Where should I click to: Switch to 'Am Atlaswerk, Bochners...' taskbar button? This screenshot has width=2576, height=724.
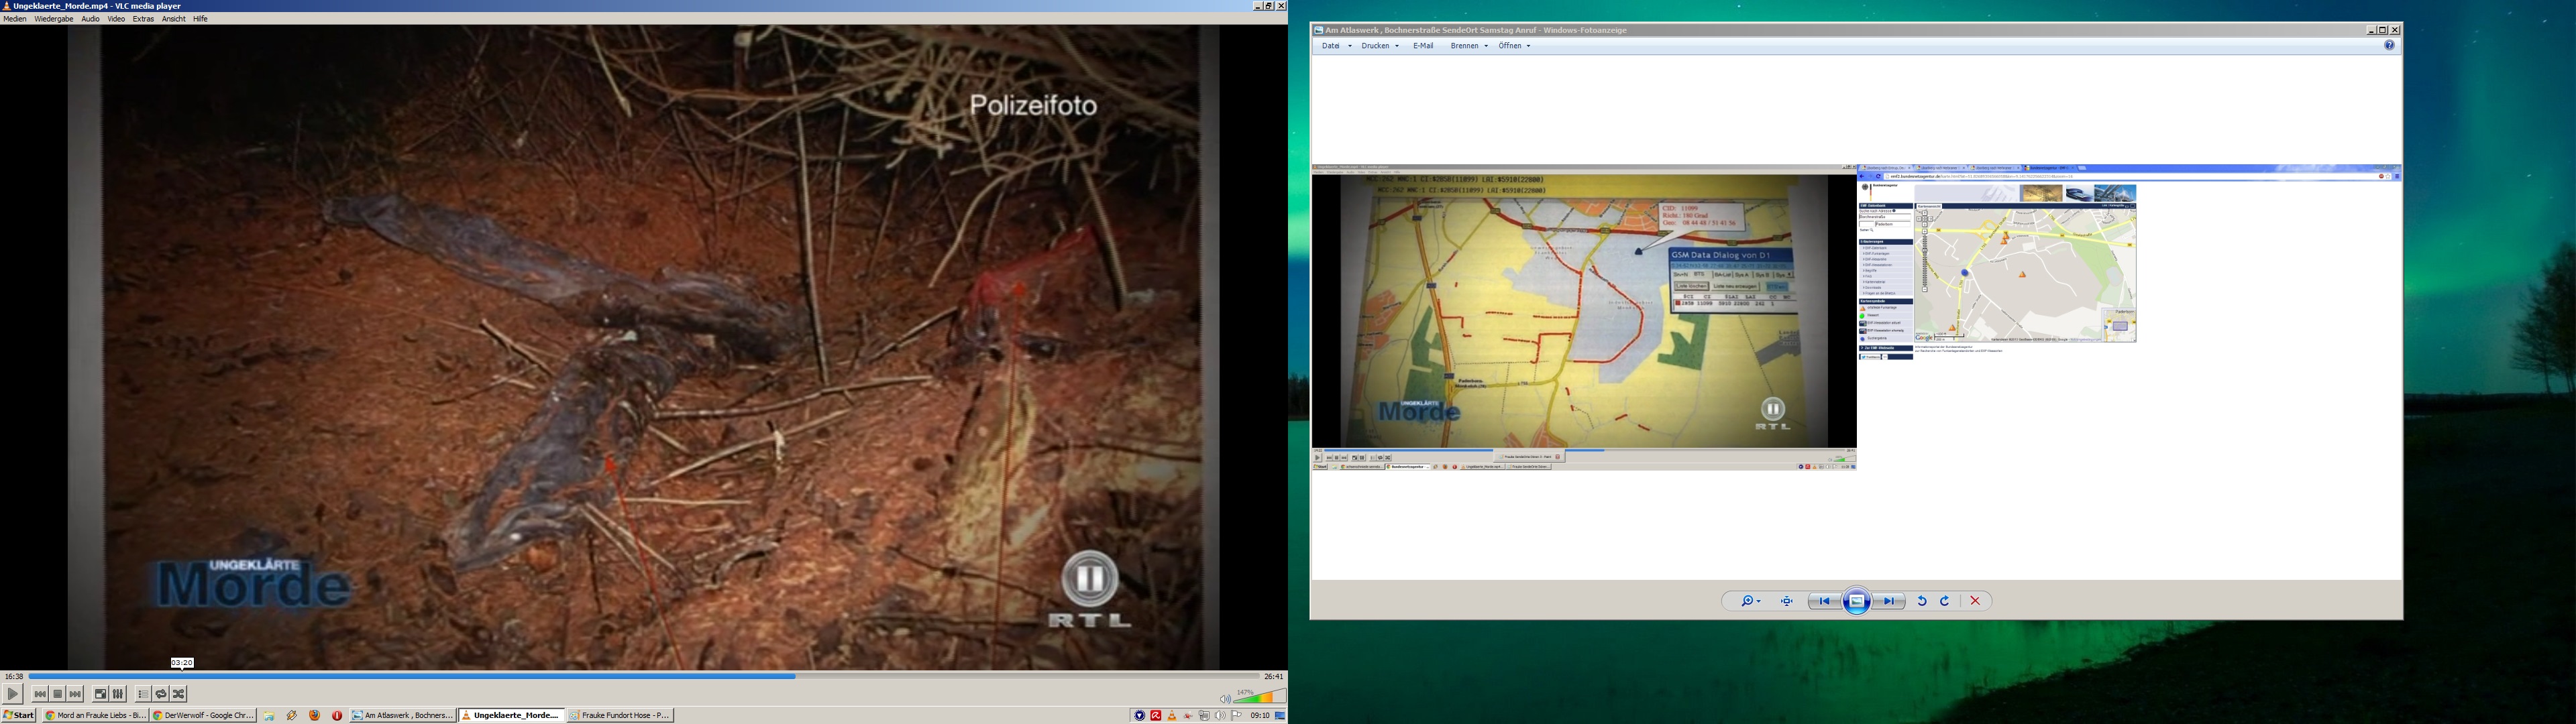403,715
